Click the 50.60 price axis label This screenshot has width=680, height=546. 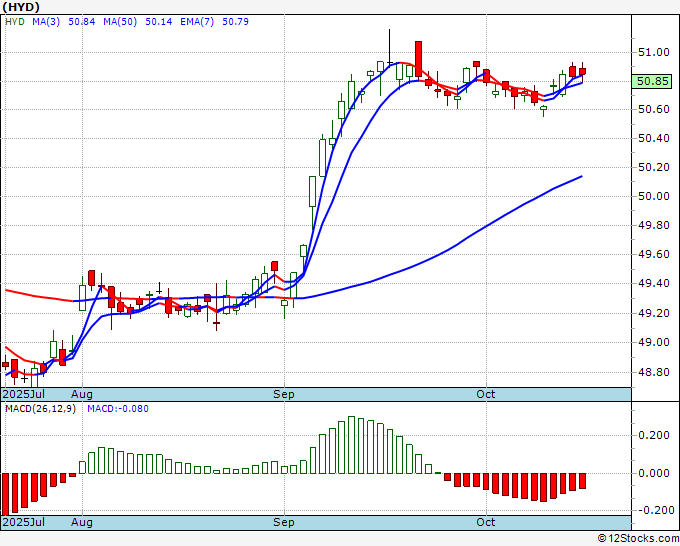tap(654, 109)
